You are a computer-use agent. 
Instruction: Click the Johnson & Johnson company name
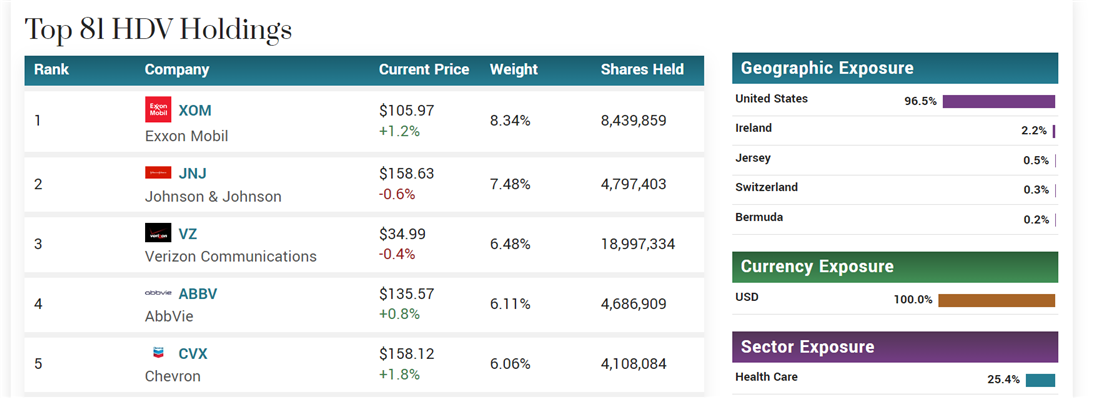coord(213,197)
